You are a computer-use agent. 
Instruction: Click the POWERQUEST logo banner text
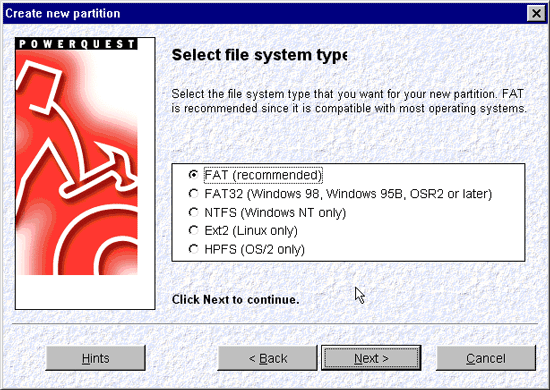click(76, 44)
